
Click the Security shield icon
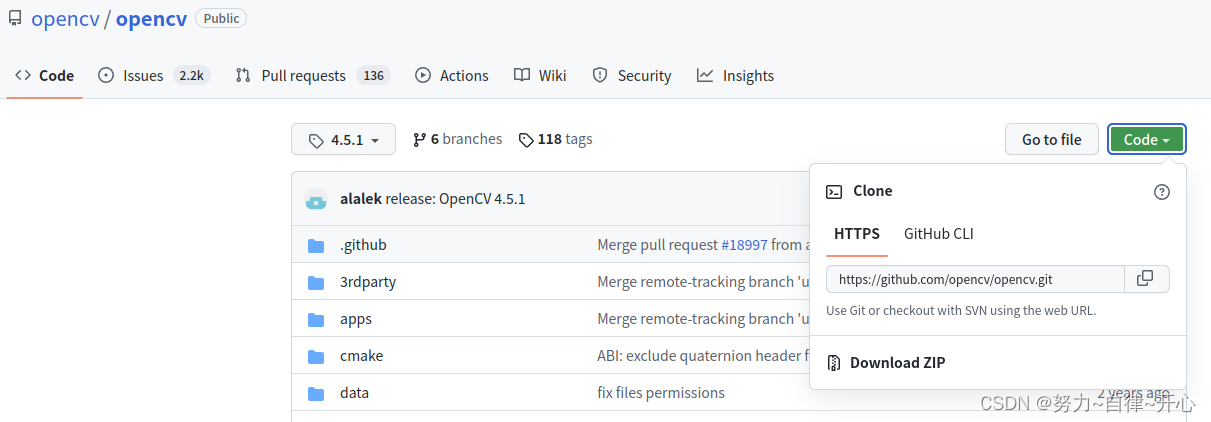point(600,75)
